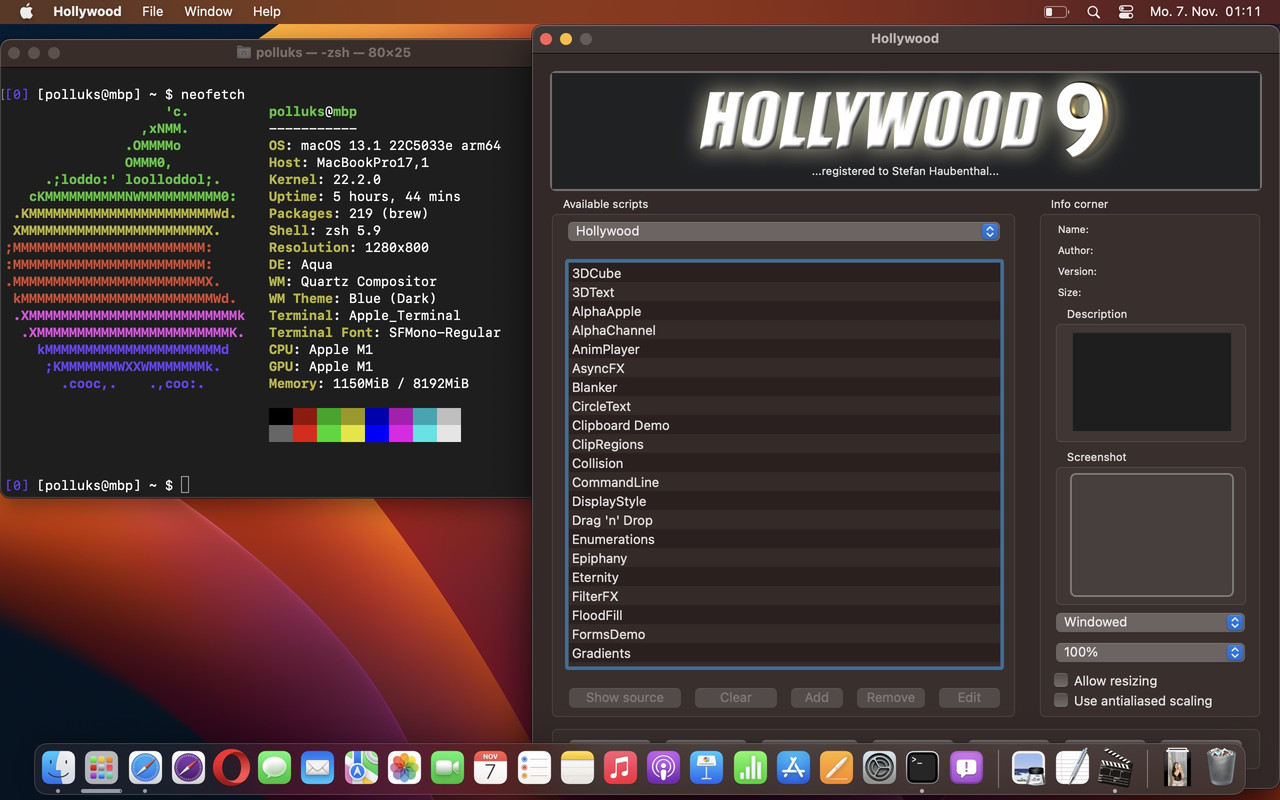
Task: Click the Add button
Action: (x=817, y=697)
